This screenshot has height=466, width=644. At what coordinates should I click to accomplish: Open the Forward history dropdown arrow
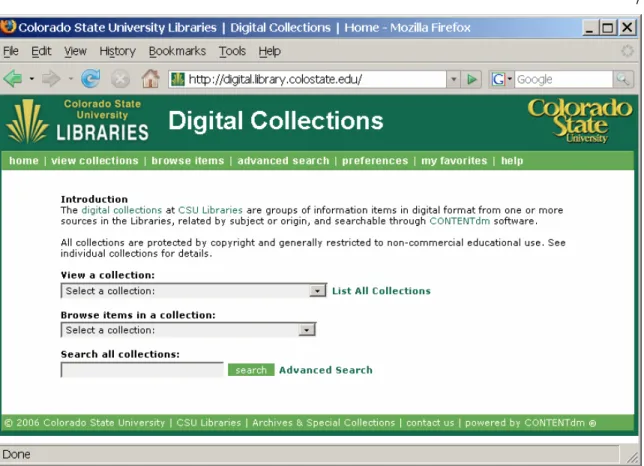pyautogui.click(x=71, y=78)
